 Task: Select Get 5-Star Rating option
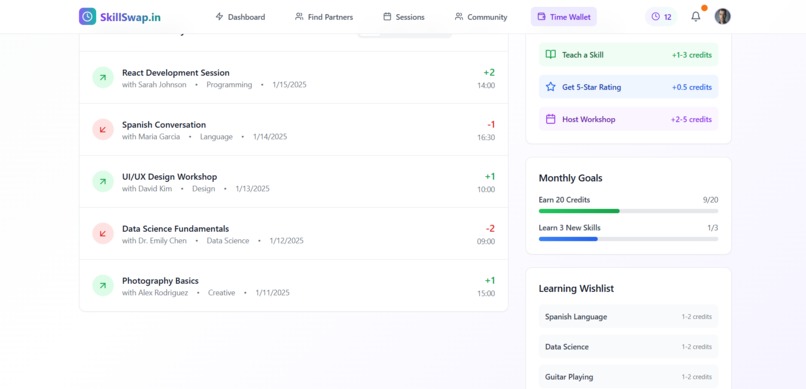[628, 87]
